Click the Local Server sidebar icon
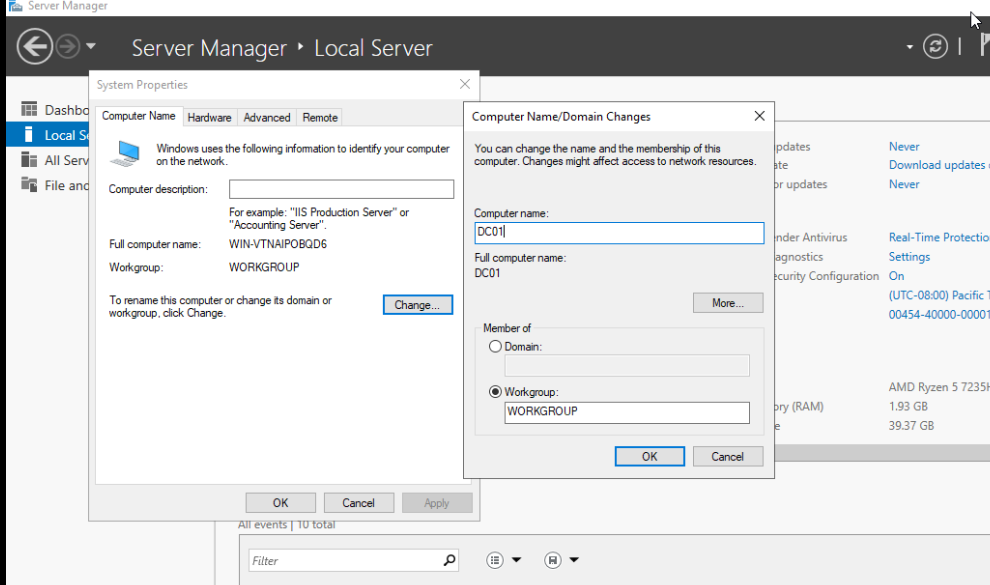 click(x=29, y=135)
